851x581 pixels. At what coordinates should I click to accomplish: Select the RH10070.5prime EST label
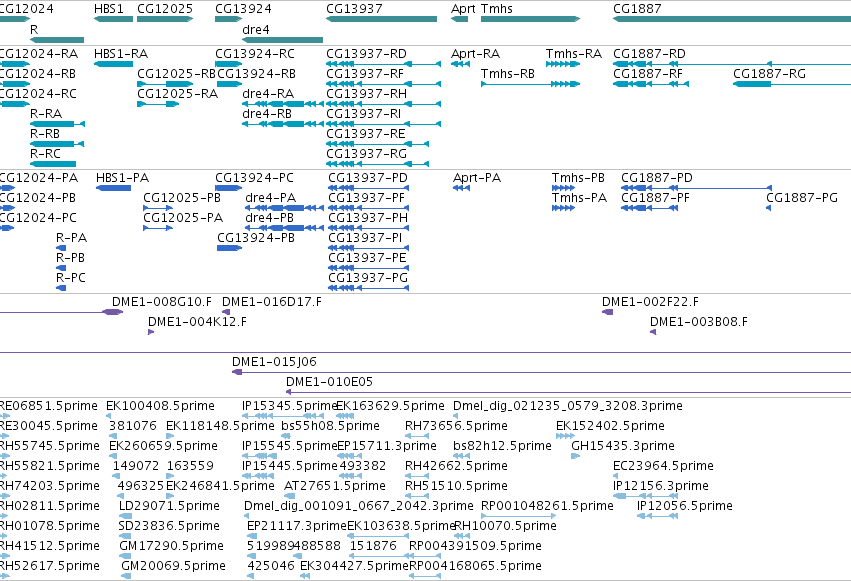coord(505,526)
